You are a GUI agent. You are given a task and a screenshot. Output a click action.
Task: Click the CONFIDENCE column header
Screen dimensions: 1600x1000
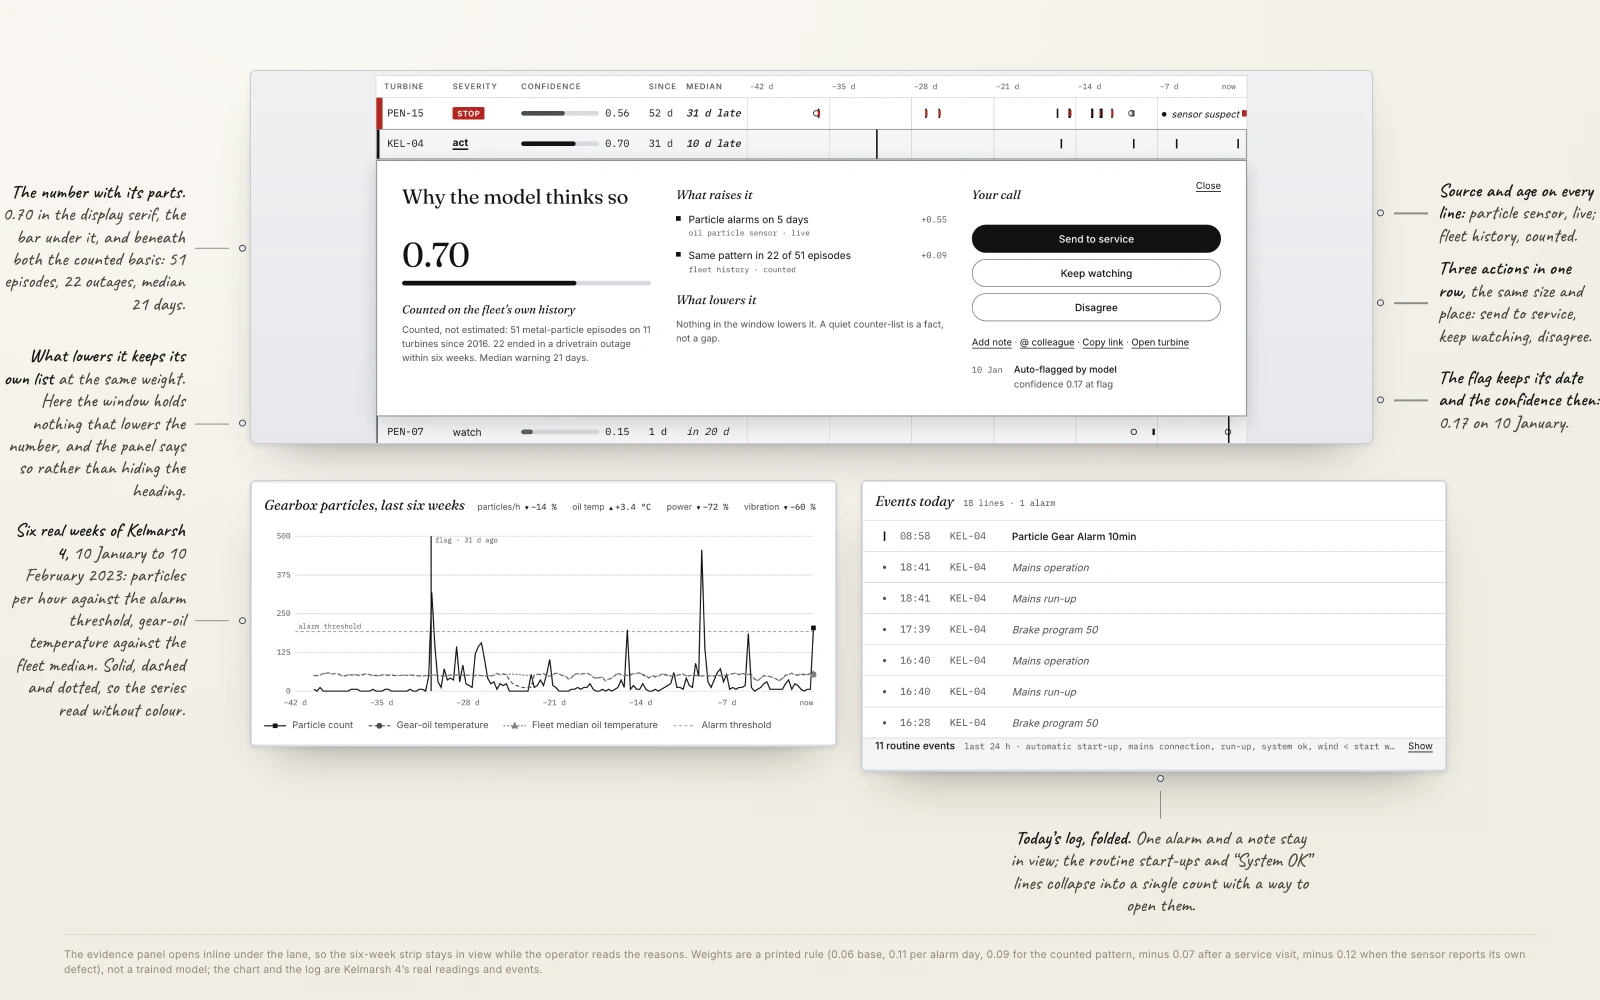[551, 87]
